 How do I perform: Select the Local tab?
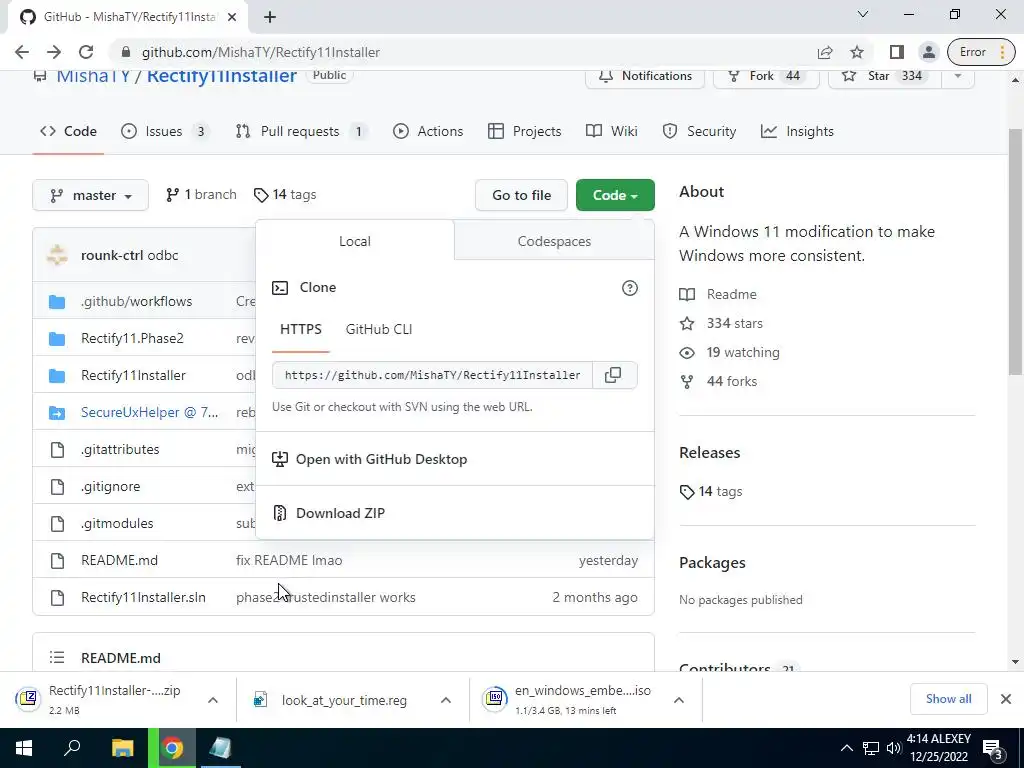coord(355,241)
